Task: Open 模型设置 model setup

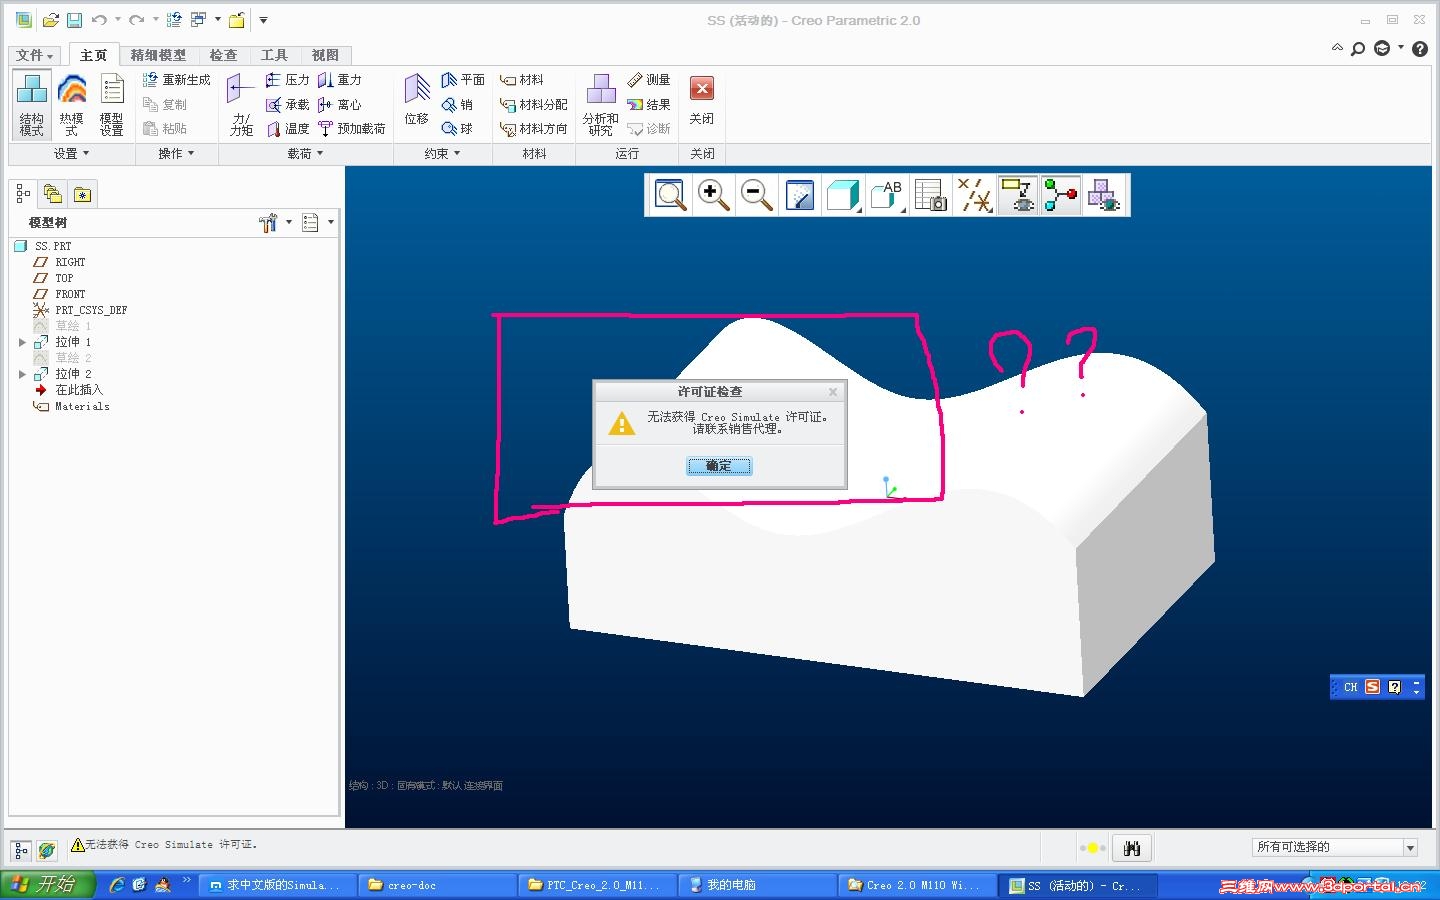Action: (111, 104)
